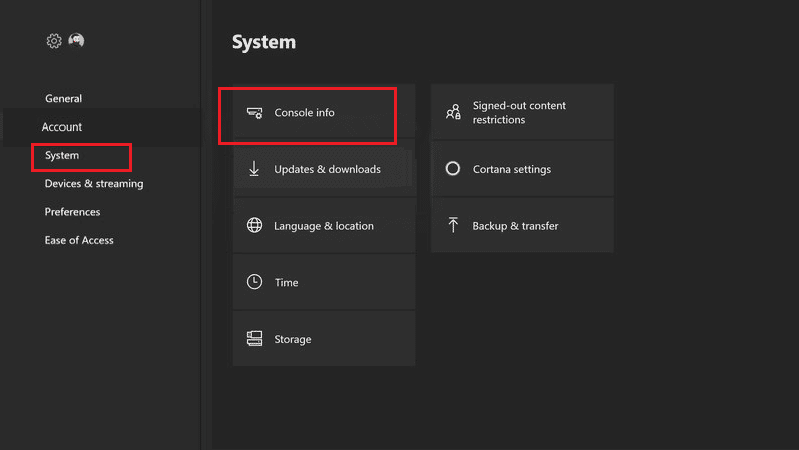Click the Backup & transfer upload icon
The image size is (799, 450).
point(453,226)
